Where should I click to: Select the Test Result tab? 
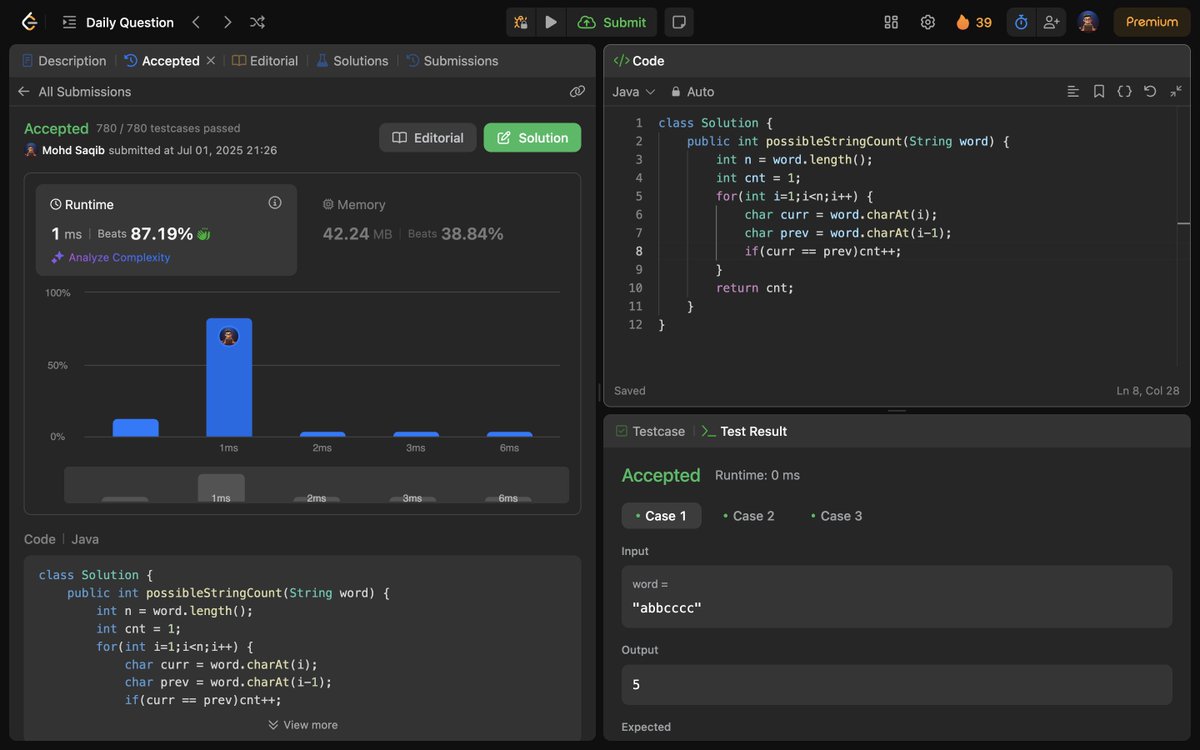click(x=744, y=431)
